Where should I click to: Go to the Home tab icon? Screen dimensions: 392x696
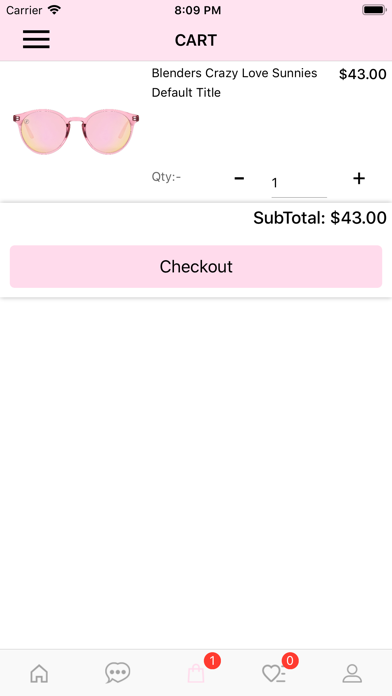coord(39,673)
